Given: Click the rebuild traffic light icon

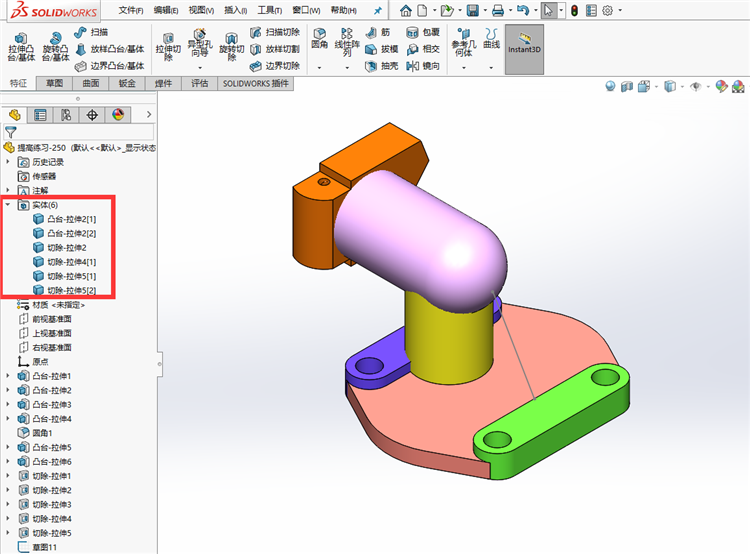Looking at the screenshot, I should (x=574, y=10).
